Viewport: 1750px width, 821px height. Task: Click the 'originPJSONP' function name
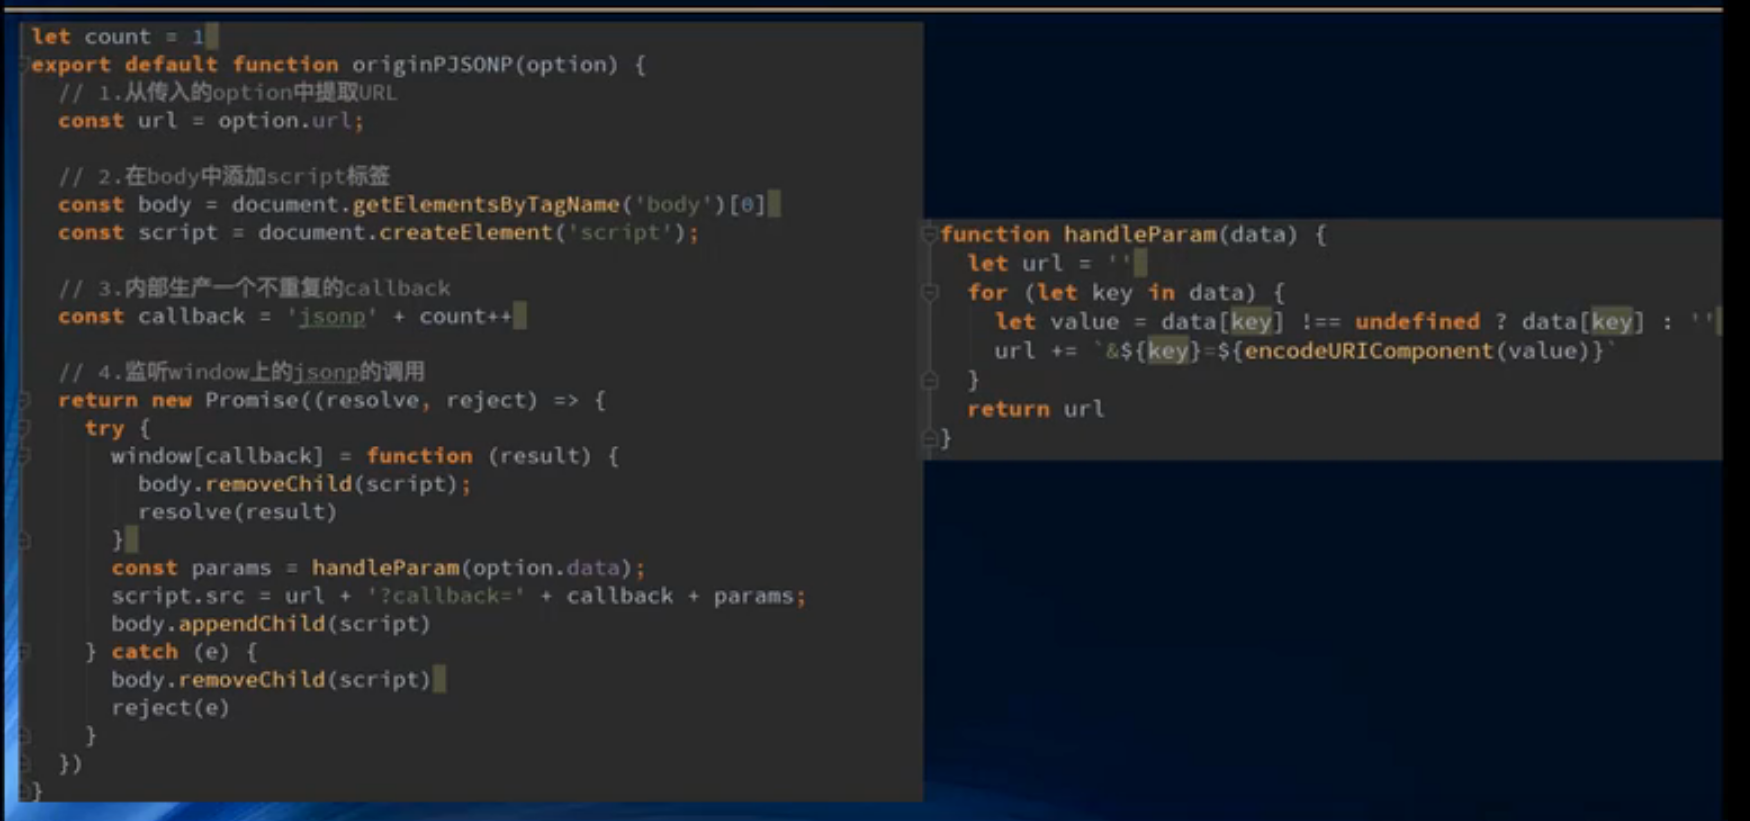point(432,65)
